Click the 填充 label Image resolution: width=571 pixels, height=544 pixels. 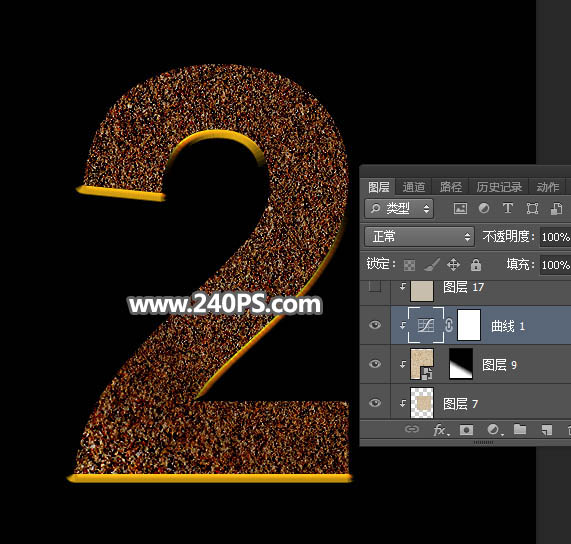(x=520, y=264)
